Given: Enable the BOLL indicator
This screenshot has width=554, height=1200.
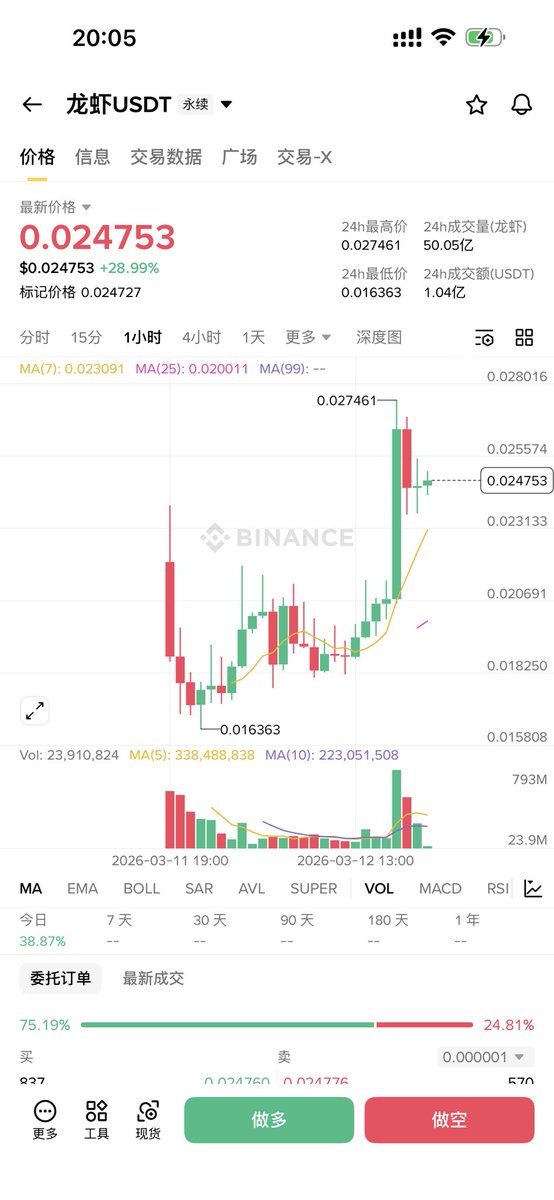Looking at the screenshot, I should [x=141, y=888].
